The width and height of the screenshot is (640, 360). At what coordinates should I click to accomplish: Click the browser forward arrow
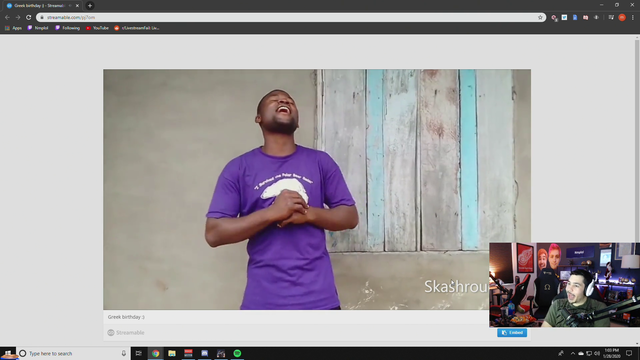[x=18, y=18]
